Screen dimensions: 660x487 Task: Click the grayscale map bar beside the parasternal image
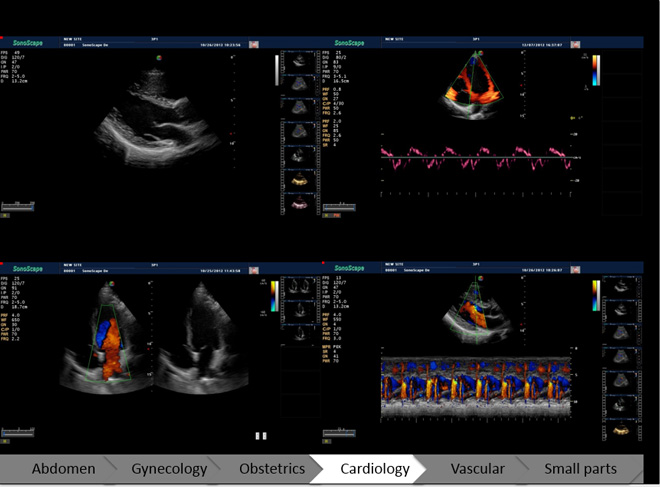[x=277, y=70]
